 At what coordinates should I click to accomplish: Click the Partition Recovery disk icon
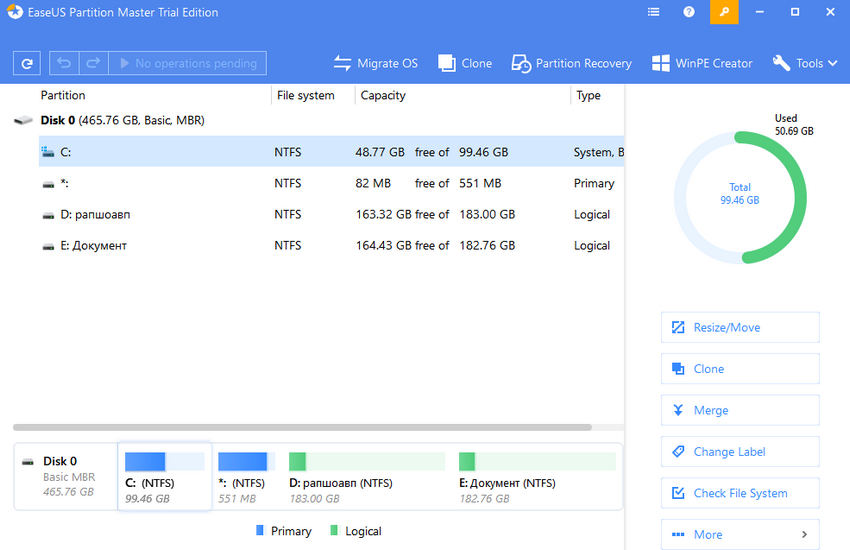(521, 63)
